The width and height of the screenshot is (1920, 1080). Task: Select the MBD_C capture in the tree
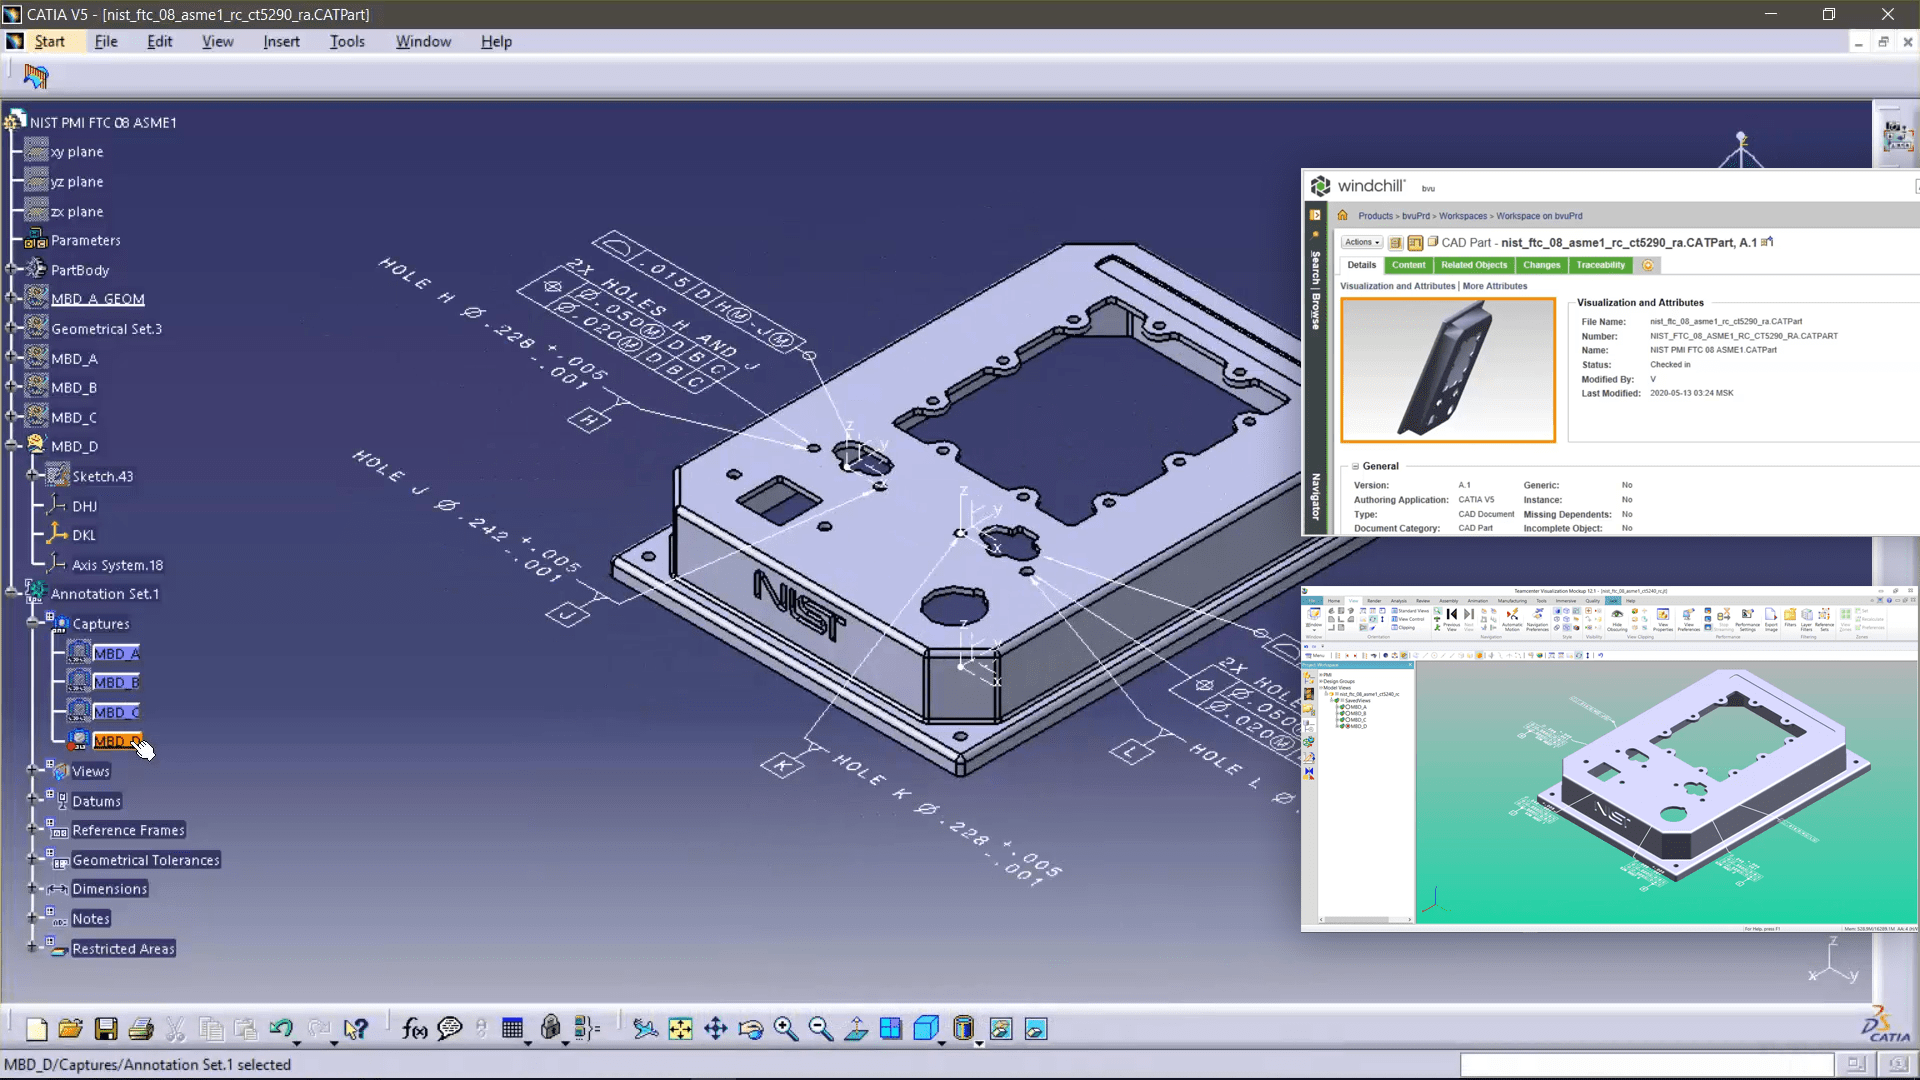(x=116, y=711)
